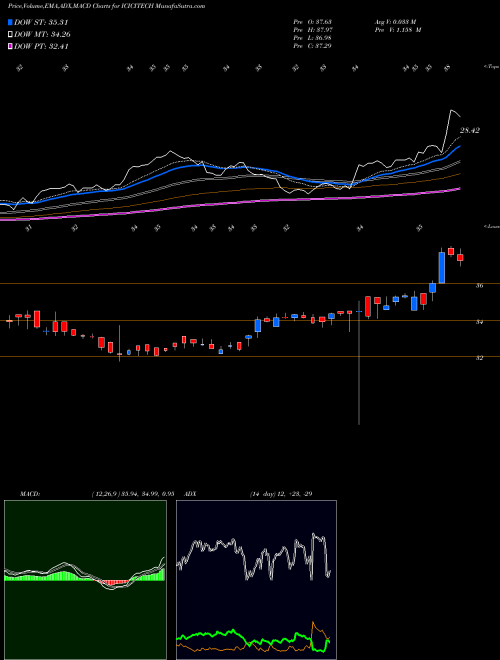Select the 'DOW PT: 32.41' legend text

click(x=41, y=46)
